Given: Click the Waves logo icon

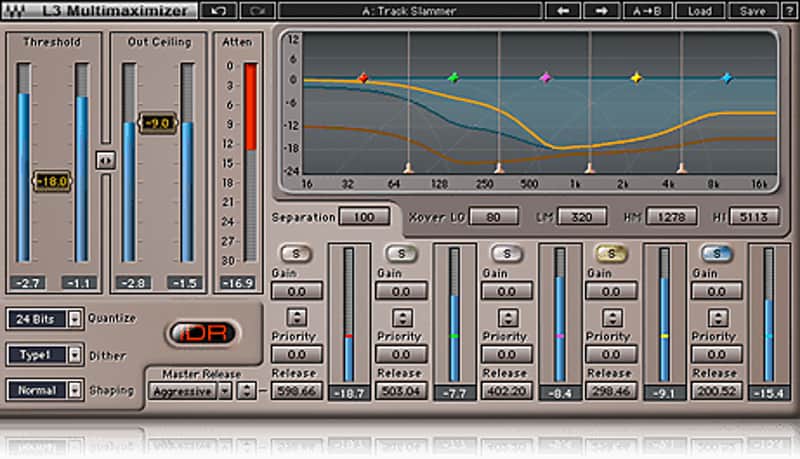Looking at the screenshot, I should pyautogui.click(x=15, y=11).
